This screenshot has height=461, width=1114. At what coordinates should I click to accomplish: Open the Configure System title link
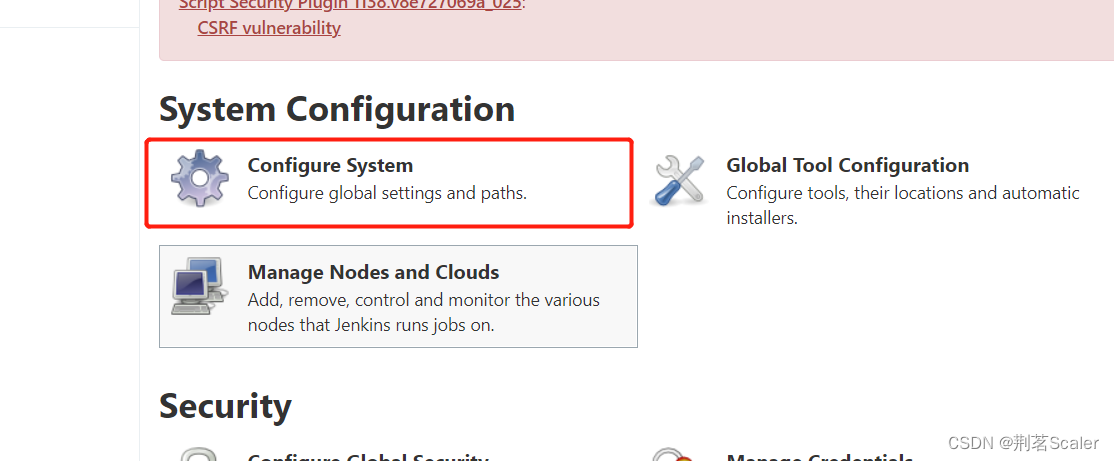point(330,165)
